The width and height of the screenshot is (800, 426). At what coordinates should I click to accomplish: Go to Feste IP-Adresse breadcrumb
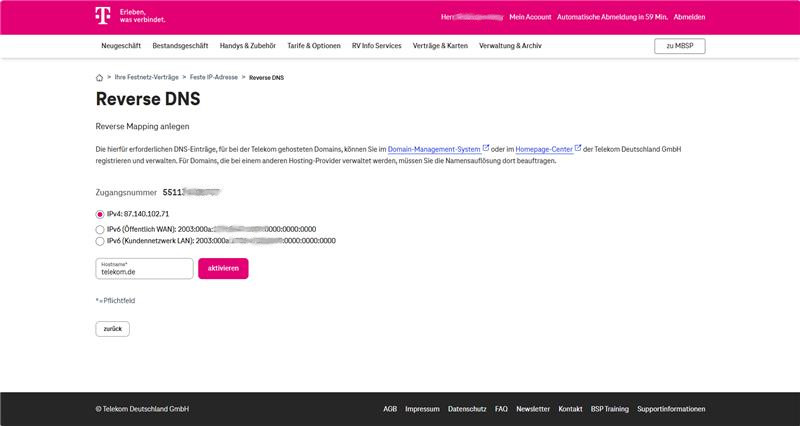pyautogui.click(x=214, y=78)
